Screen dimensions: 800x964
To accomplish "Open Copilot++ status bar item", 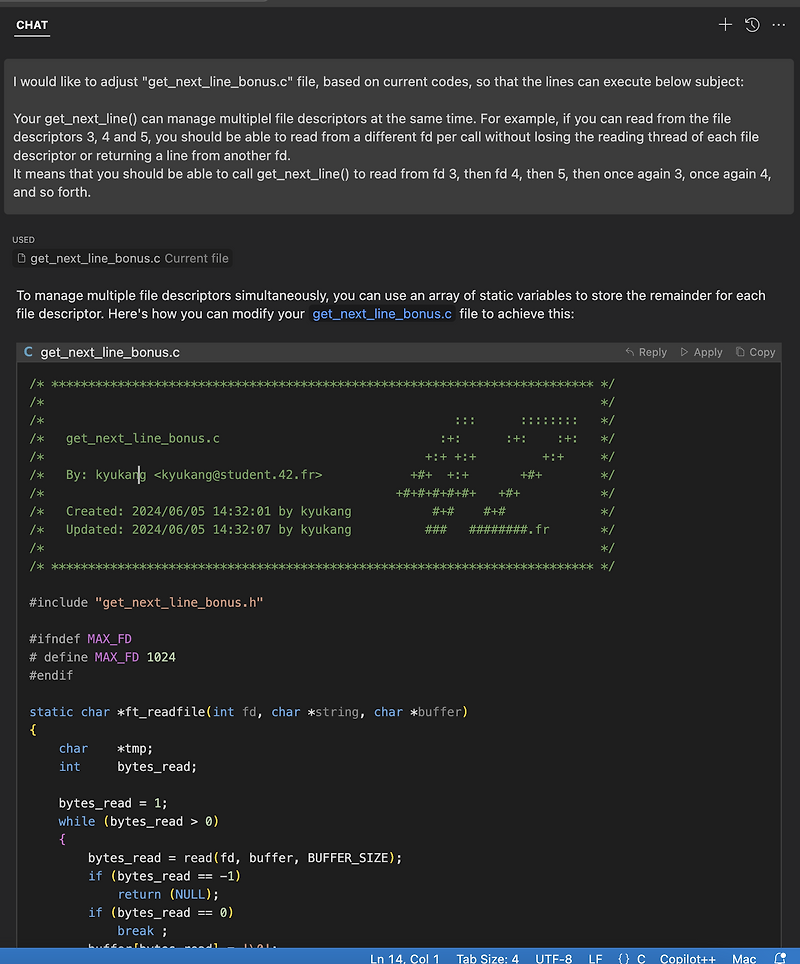I will pos(690,958).
